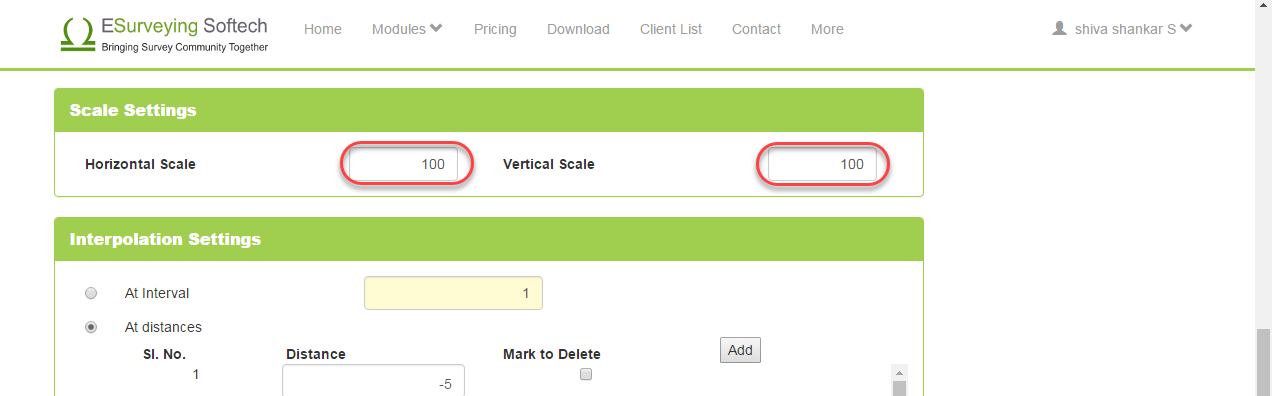
Task: Select the At distances radio button
Action: [91, 326]
